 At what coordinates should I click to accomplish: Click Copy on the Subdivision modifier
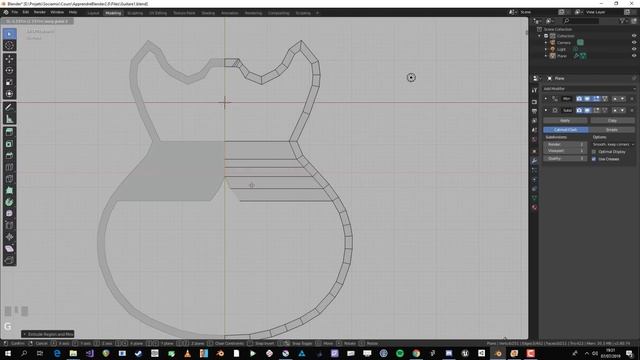tap(612, 121)
